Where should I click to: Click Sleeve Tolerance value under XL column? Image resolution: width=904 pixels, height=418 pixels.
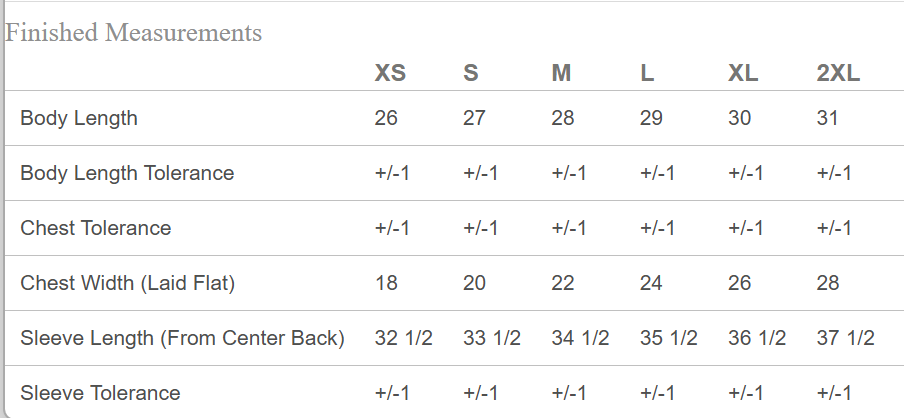pyautogui.click(x=746, y=393)
